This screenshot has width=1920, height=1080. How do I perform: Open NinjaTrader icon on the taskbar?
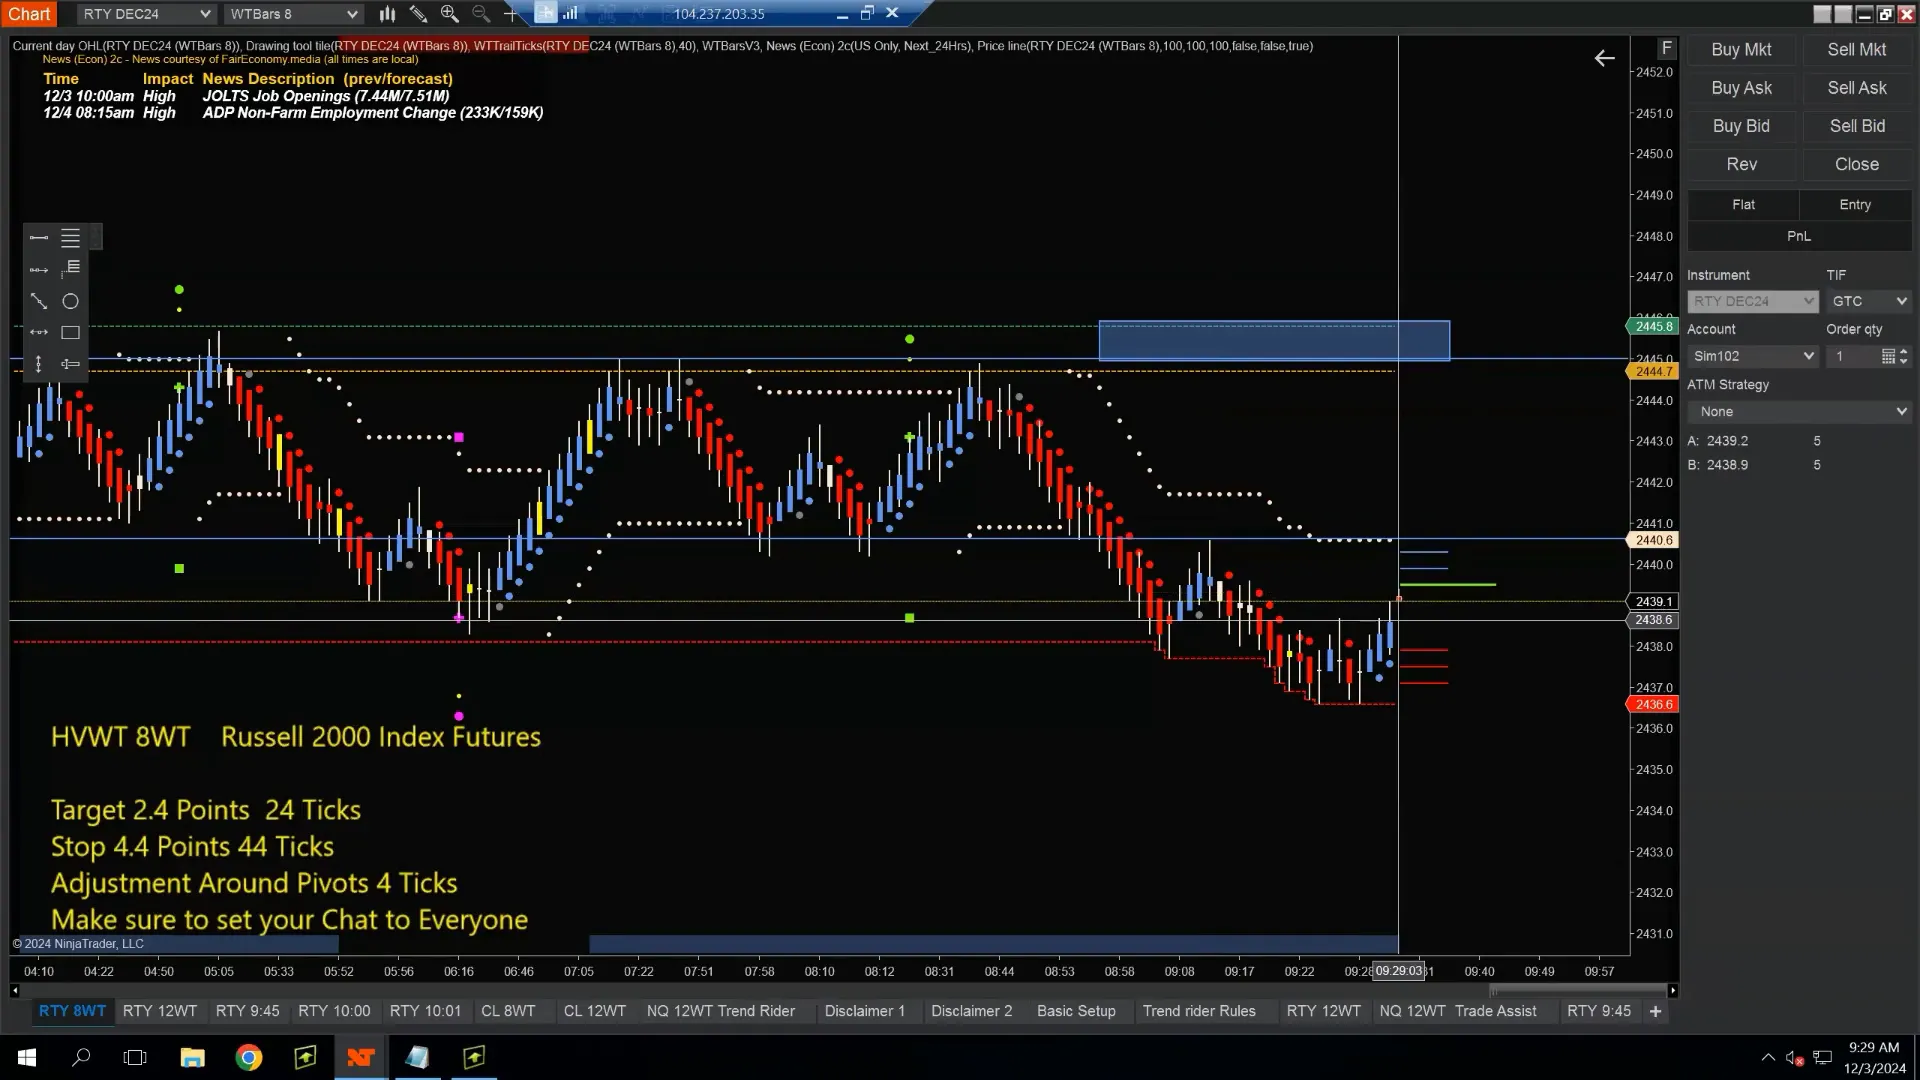(361, 1057)
